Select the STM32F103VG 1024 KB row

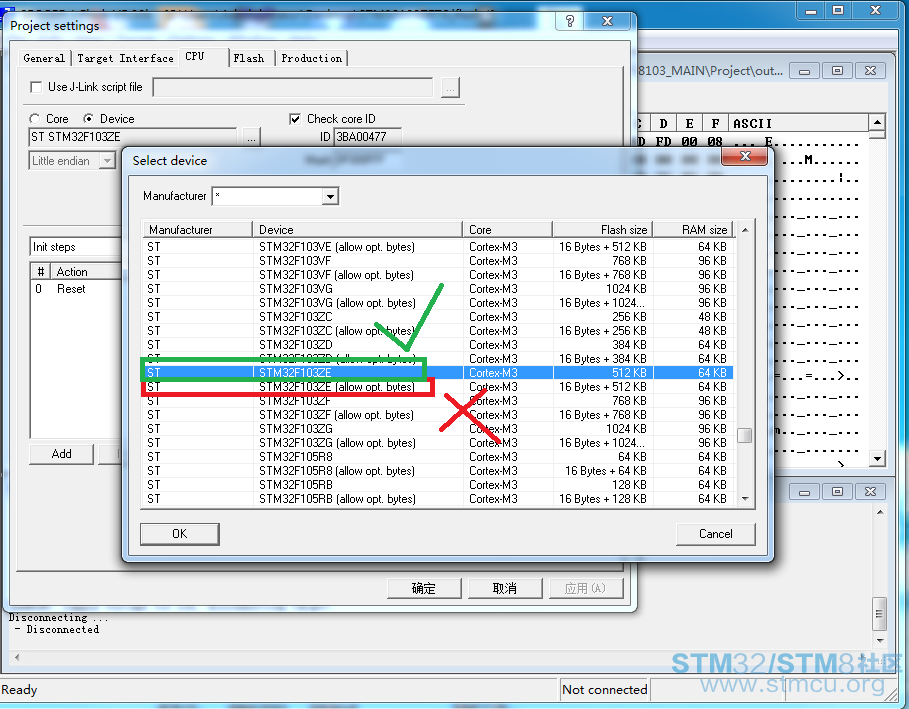click(438, 289)
